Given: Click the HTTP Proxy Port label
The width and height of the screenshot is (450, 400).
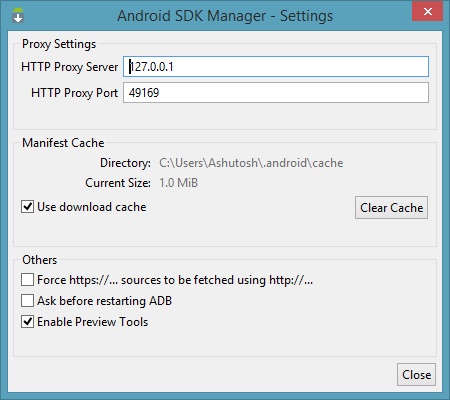Looking at the screenshot, I should (75, 93).
